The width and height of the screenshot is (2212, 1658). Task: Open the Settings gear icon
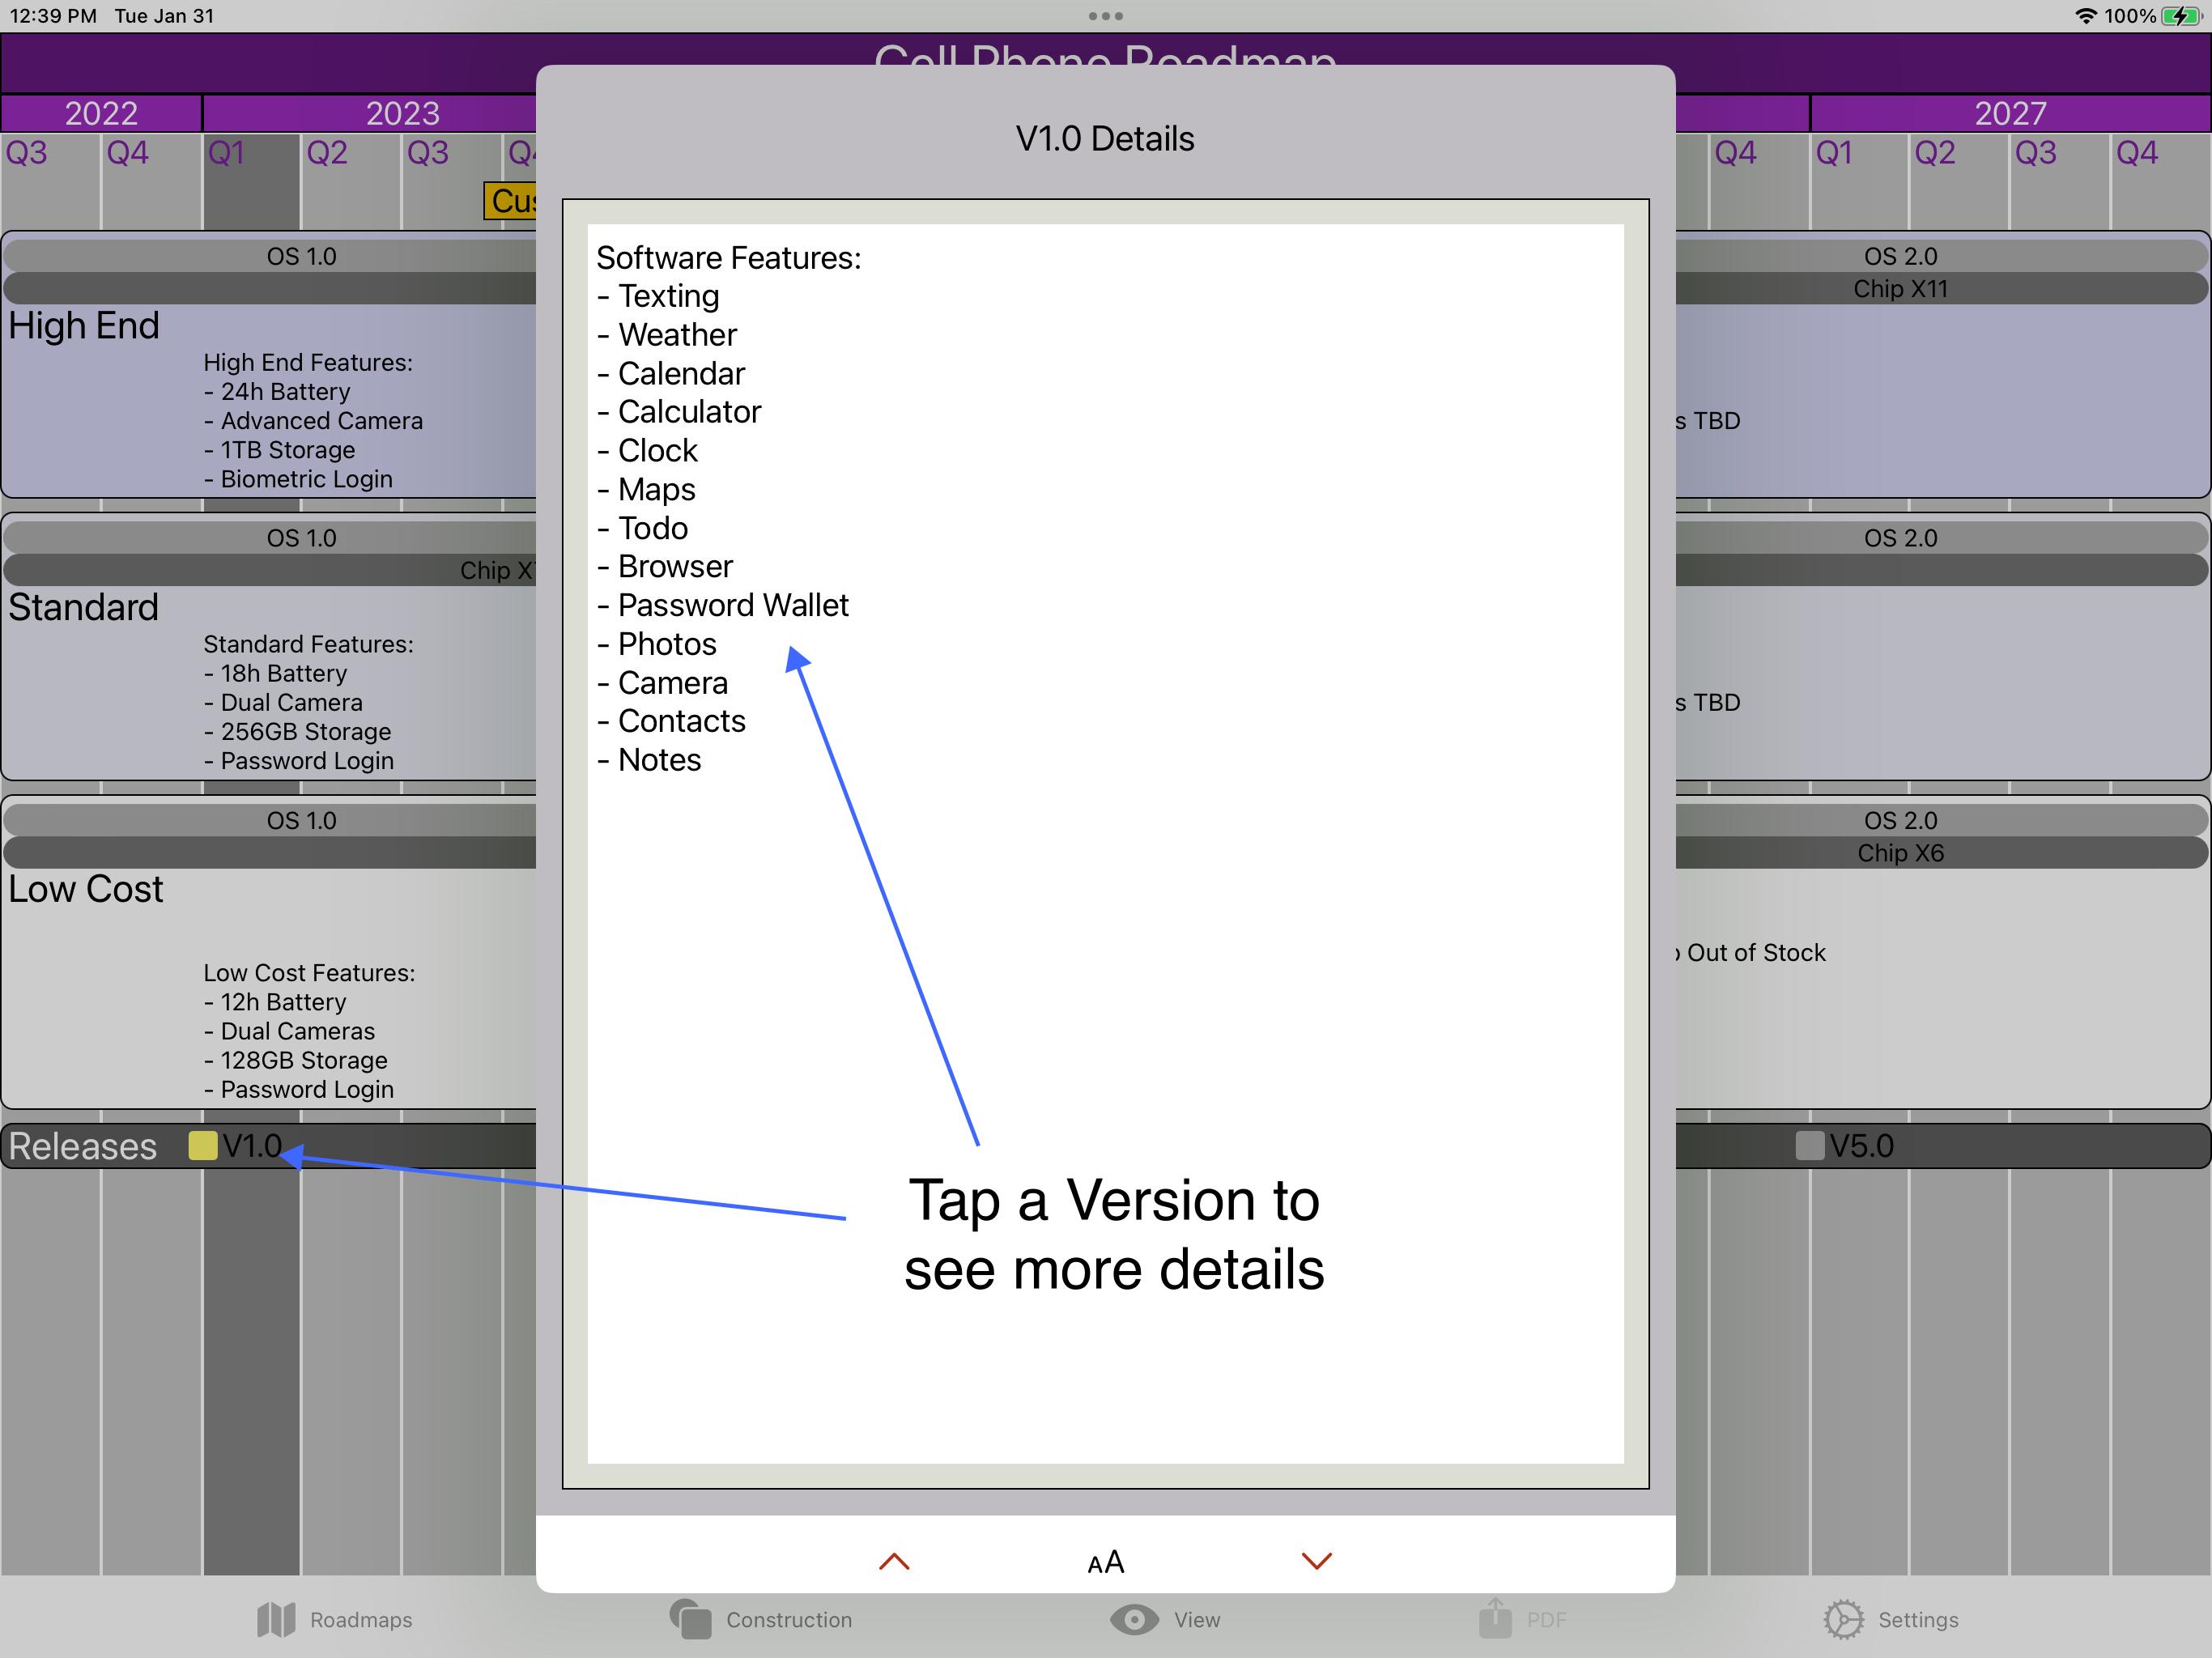point(1843,1619)
